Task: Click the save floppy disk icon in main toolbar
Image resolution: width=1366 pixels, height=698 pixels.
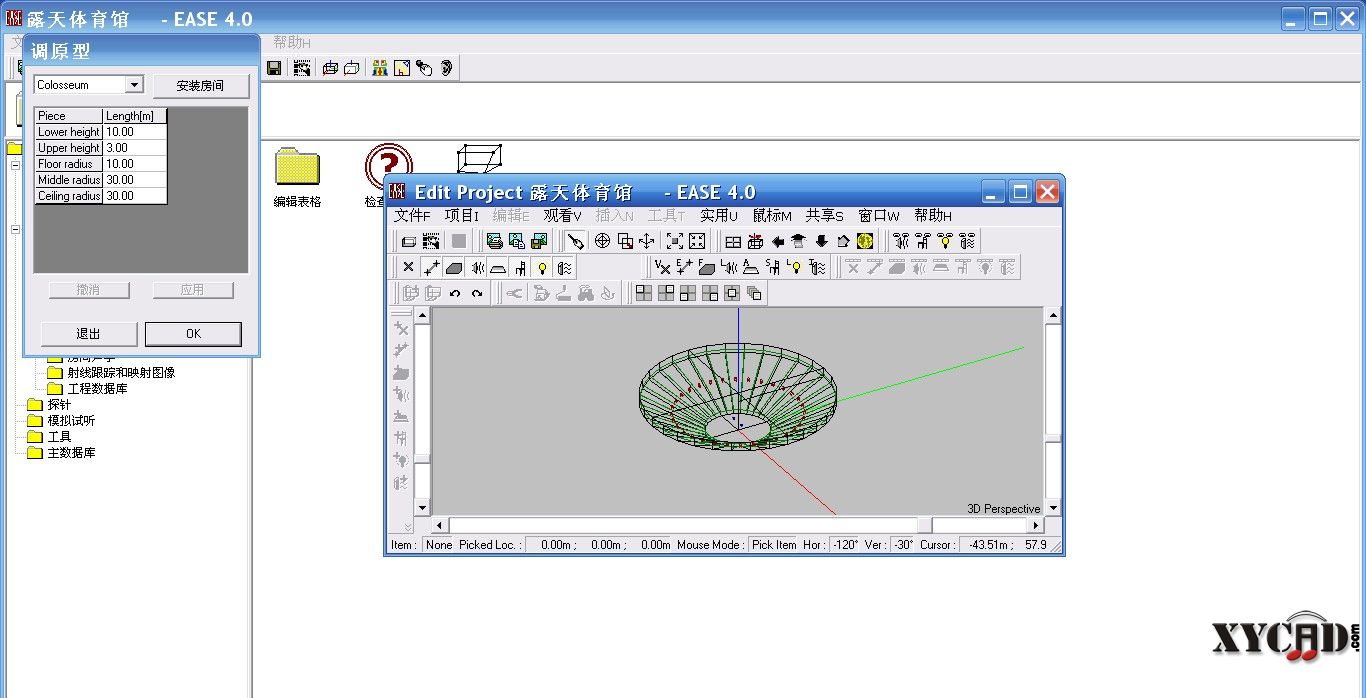Action: (x=274, y=68)
